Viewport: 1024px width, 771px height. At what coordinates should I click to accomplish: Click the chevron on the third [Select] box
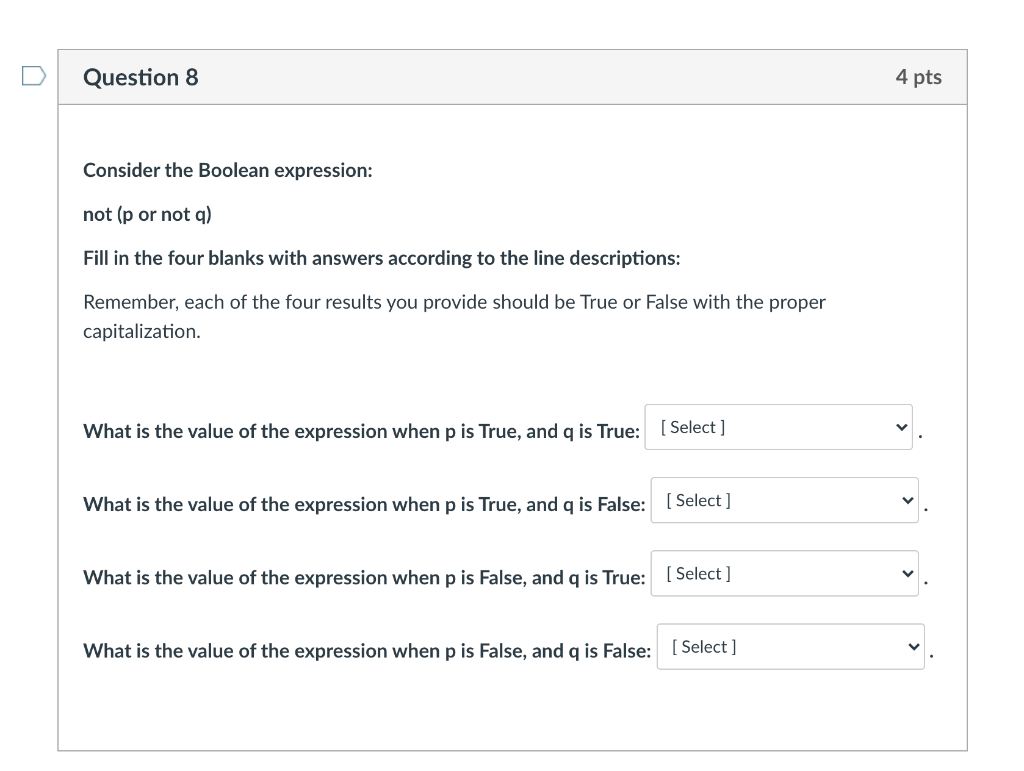(x=907, y=573)
